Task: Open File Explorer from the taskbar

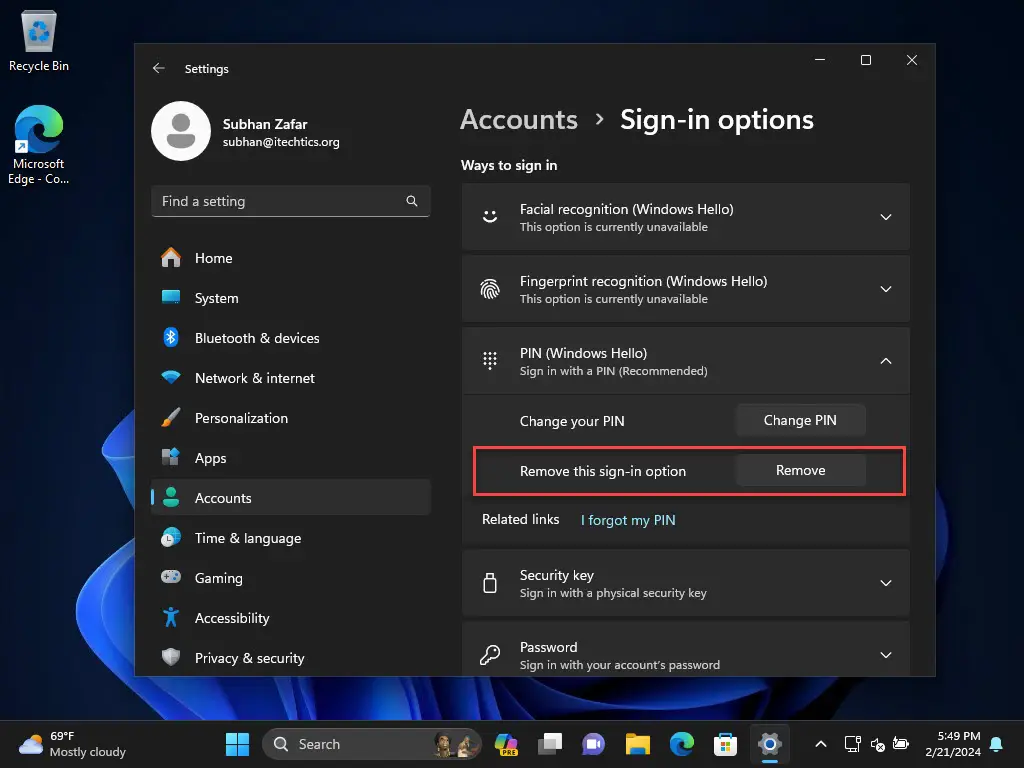Action: (637, 744)
